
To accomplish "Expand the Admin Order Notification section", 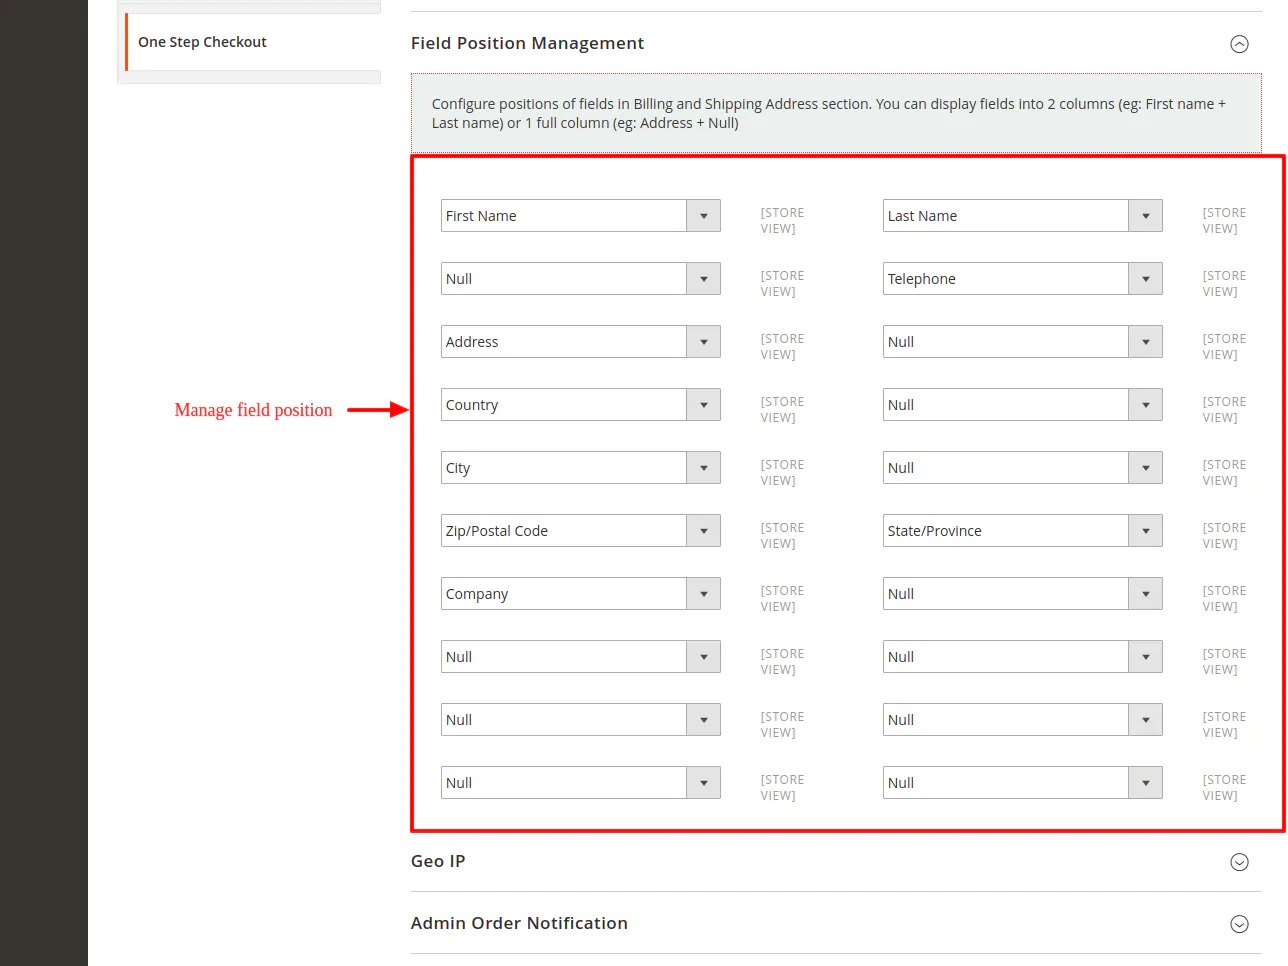I will point(1239,923).
